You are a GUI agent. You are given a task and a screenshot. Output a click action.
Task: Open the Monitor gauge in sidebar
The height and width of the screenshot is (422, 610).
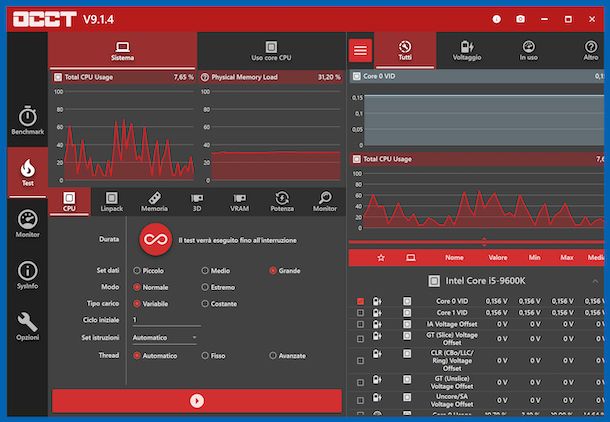point(28,223)
